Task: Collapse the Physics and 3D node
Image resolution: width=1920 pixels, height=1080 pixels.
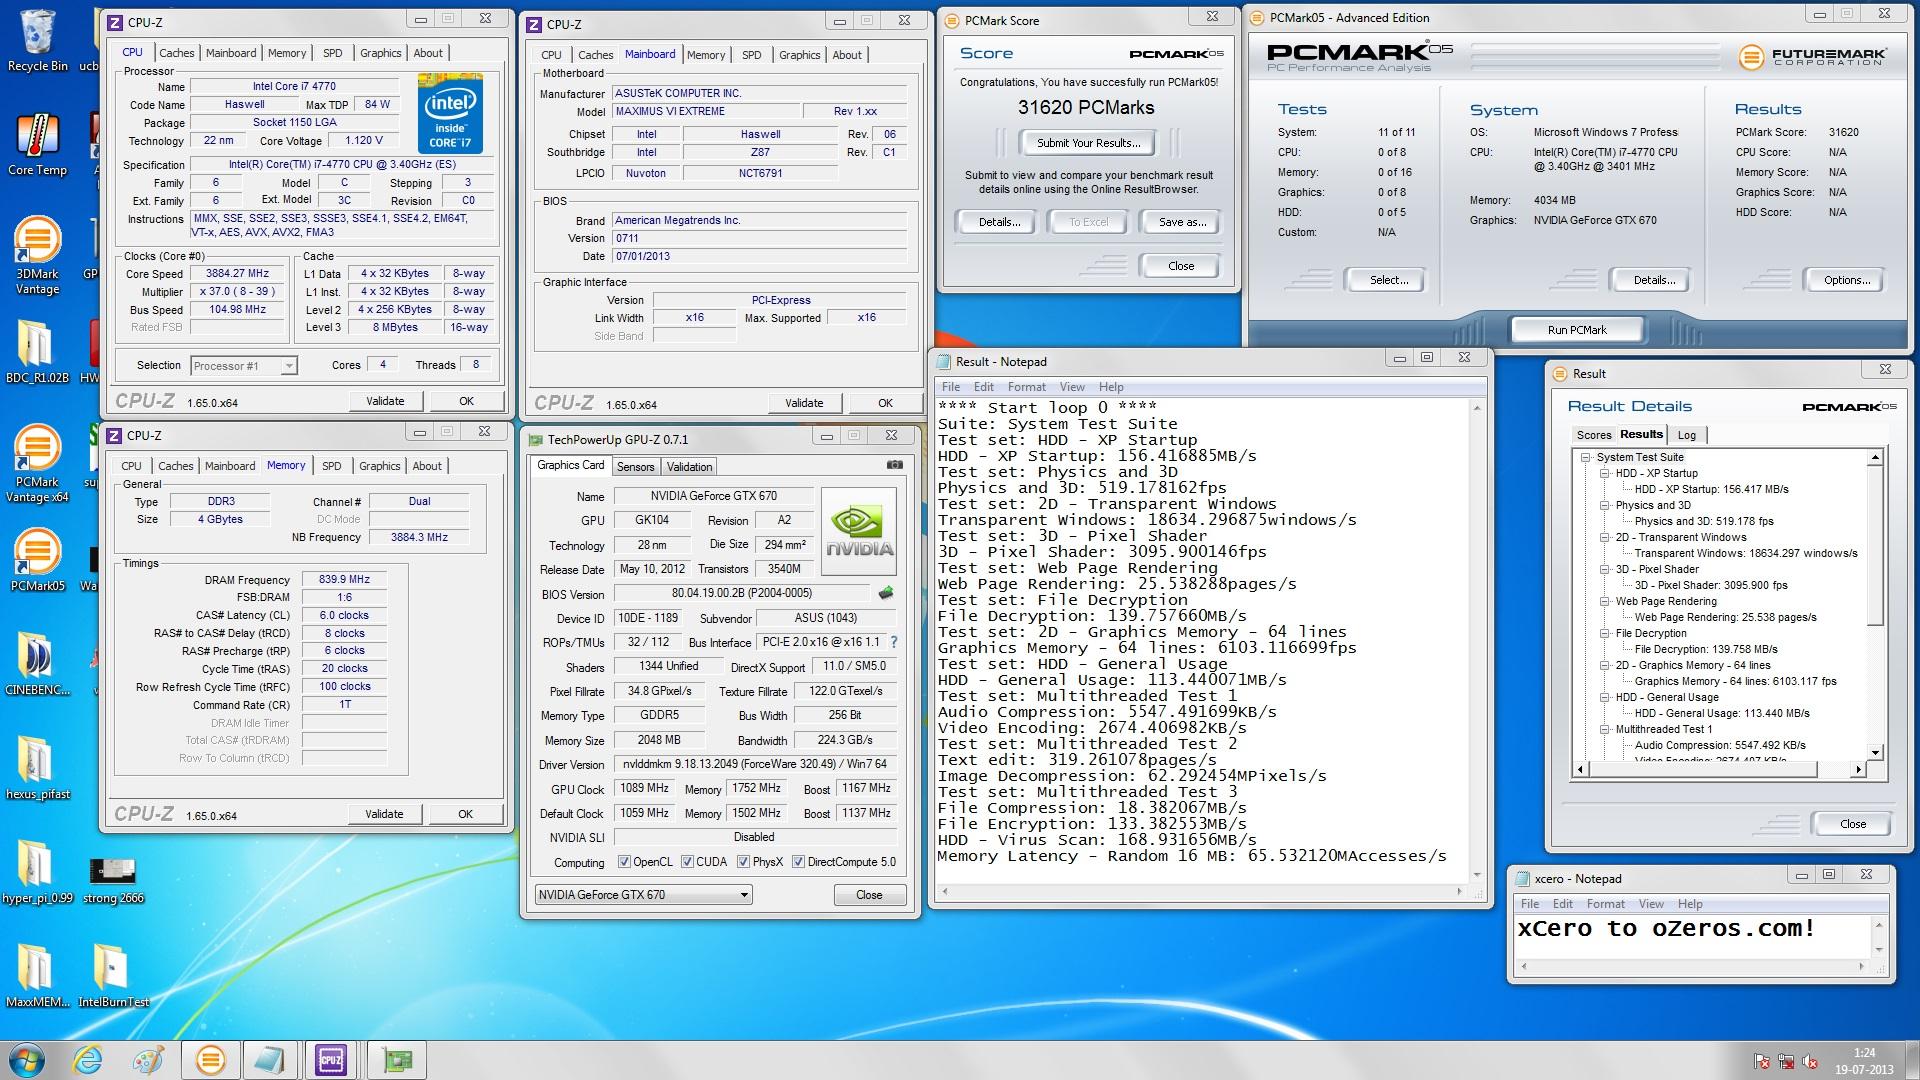Action: (x=1604, y=505)
